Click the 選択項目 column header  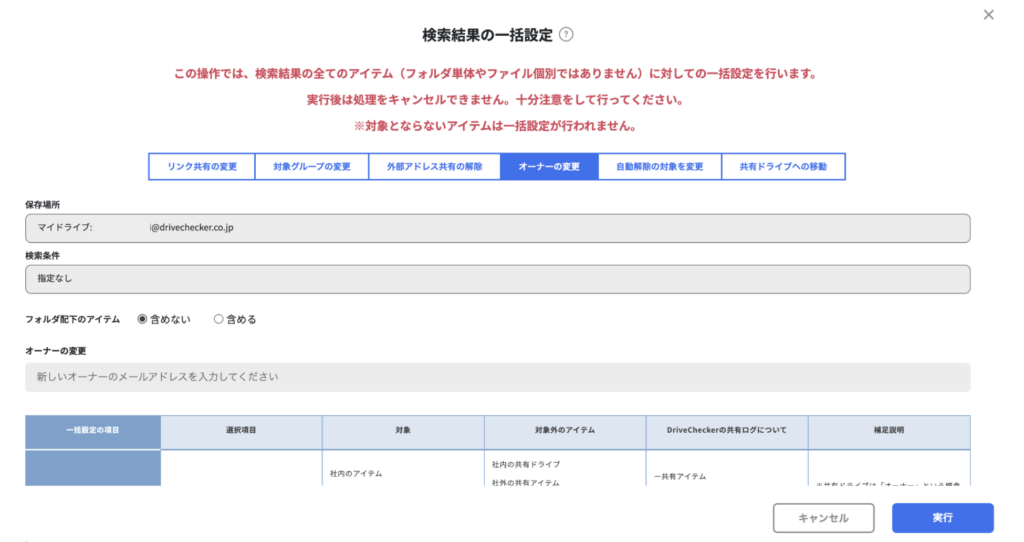point(241,432)
